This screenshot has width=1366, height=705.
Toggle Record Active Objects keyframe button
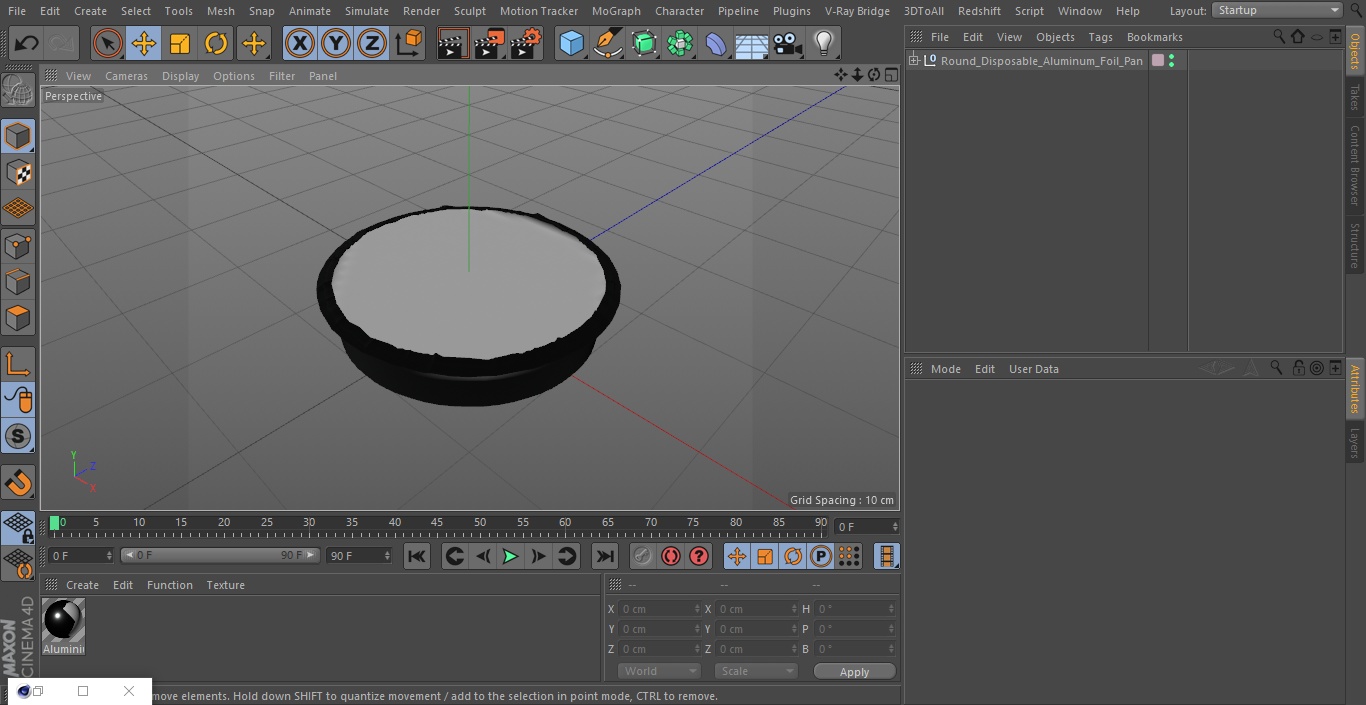(x=643, y=556)
